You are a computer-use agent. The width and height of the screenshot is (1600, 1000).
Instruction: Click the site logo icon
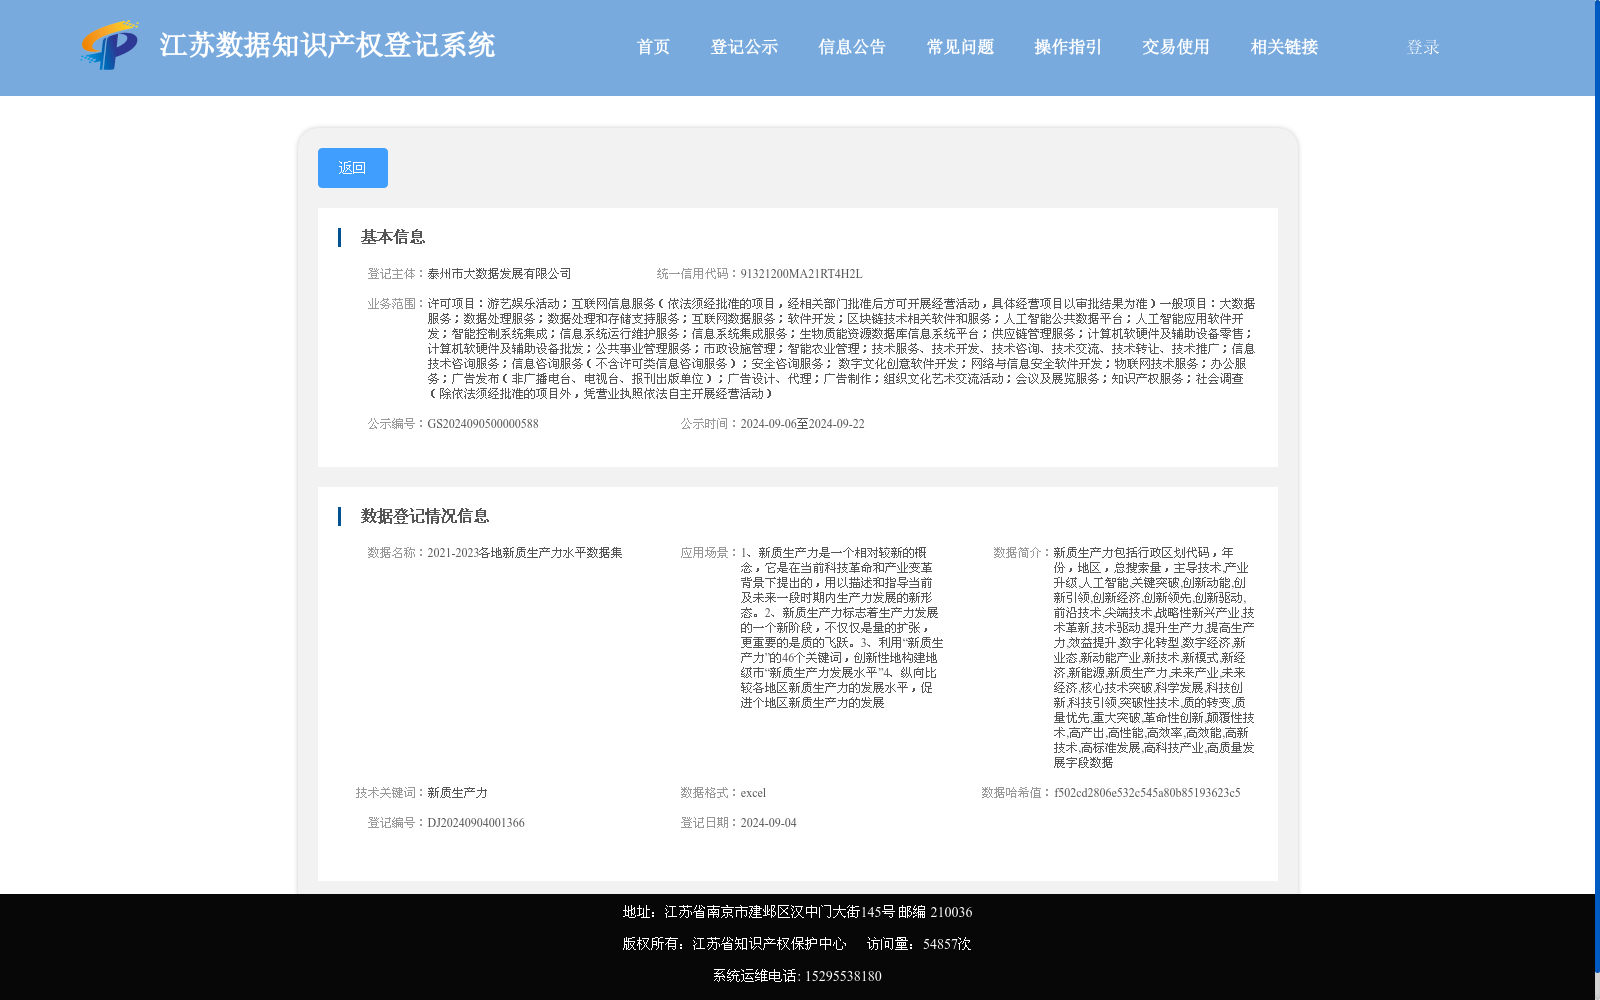tap(110, 45)
